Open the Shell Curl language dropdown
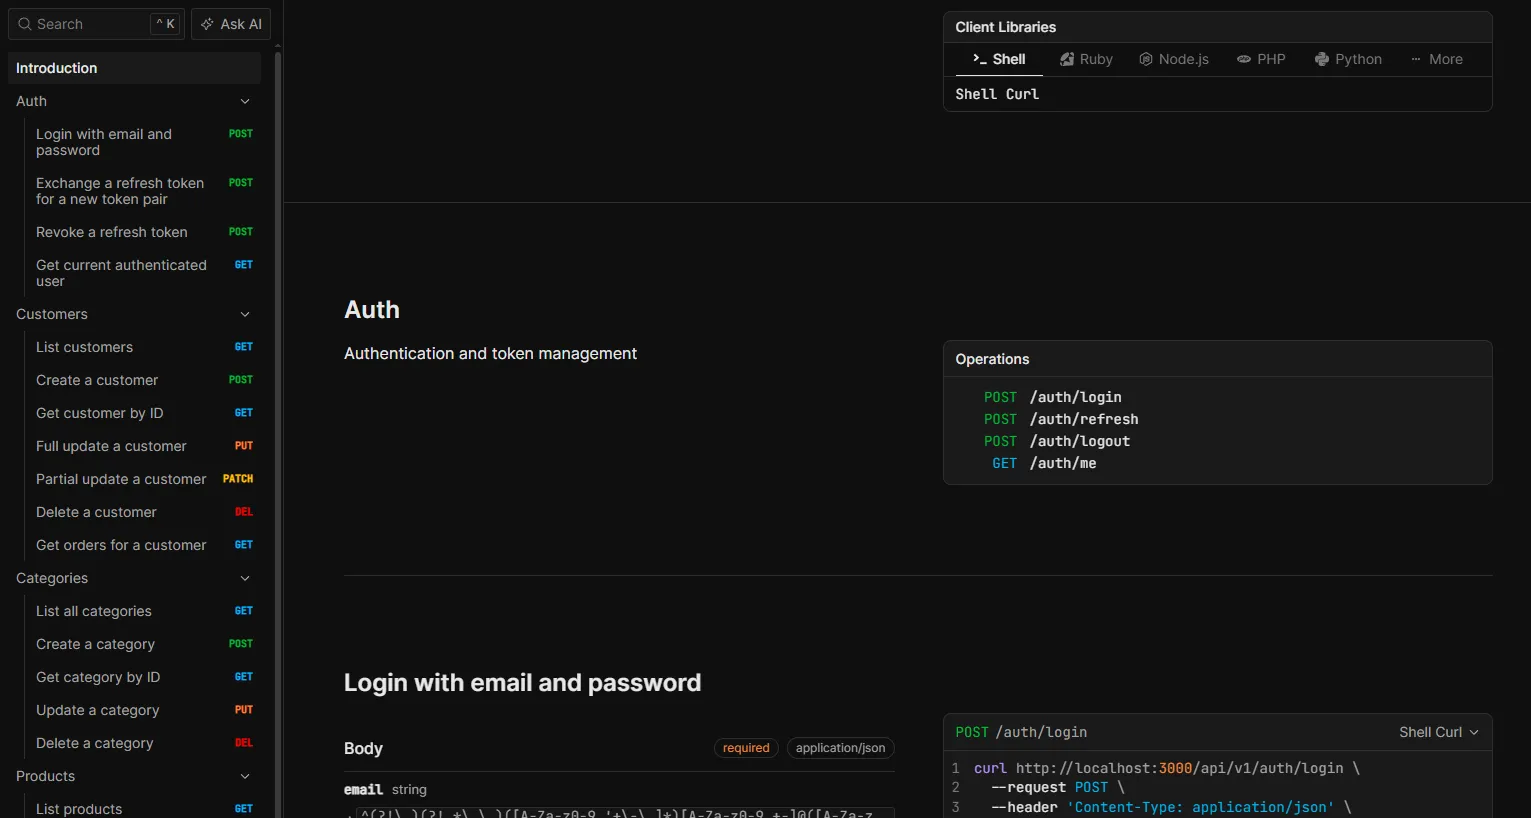The image size is (1531, 818). (x=1438, y=731)
